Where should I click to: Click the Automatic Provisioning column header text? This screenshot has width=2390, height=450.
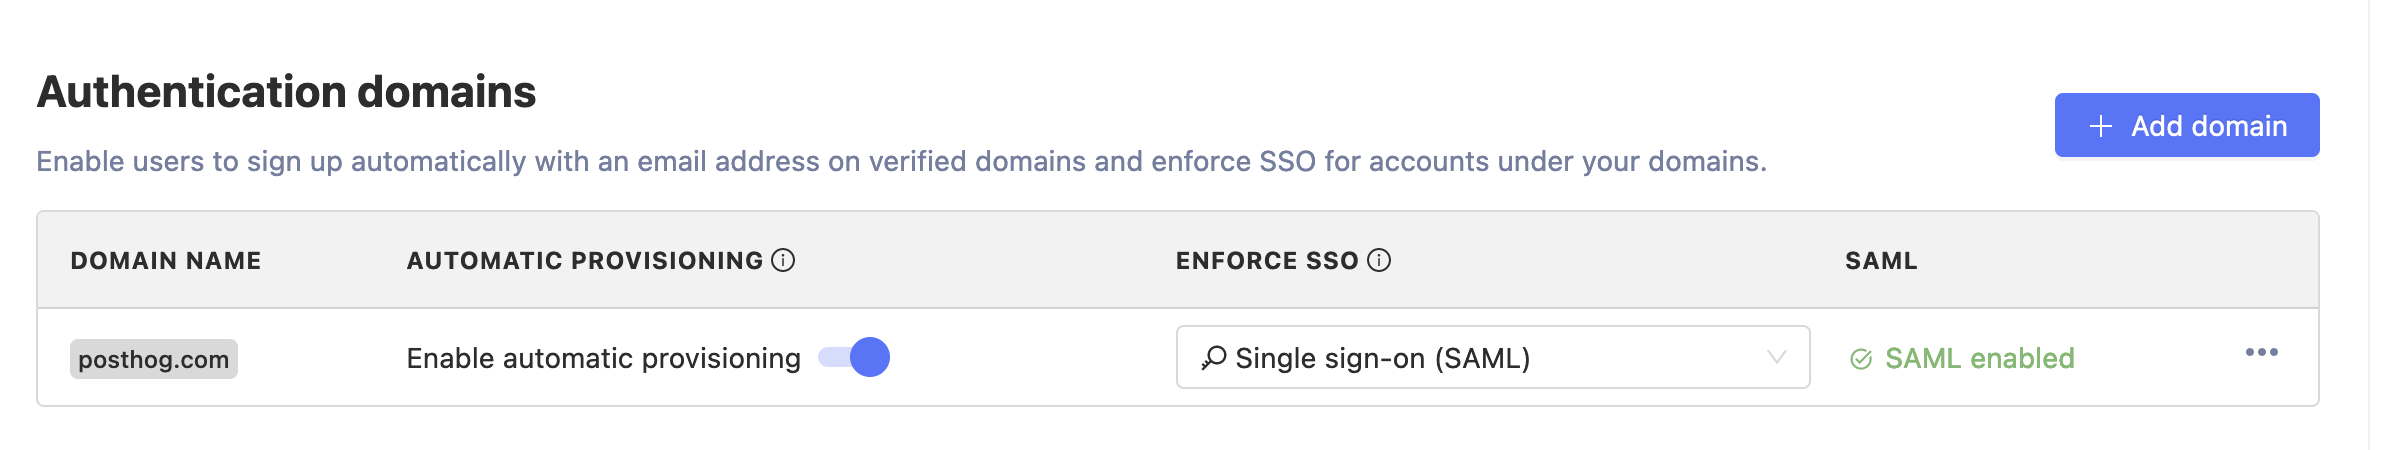pos(585,261)
